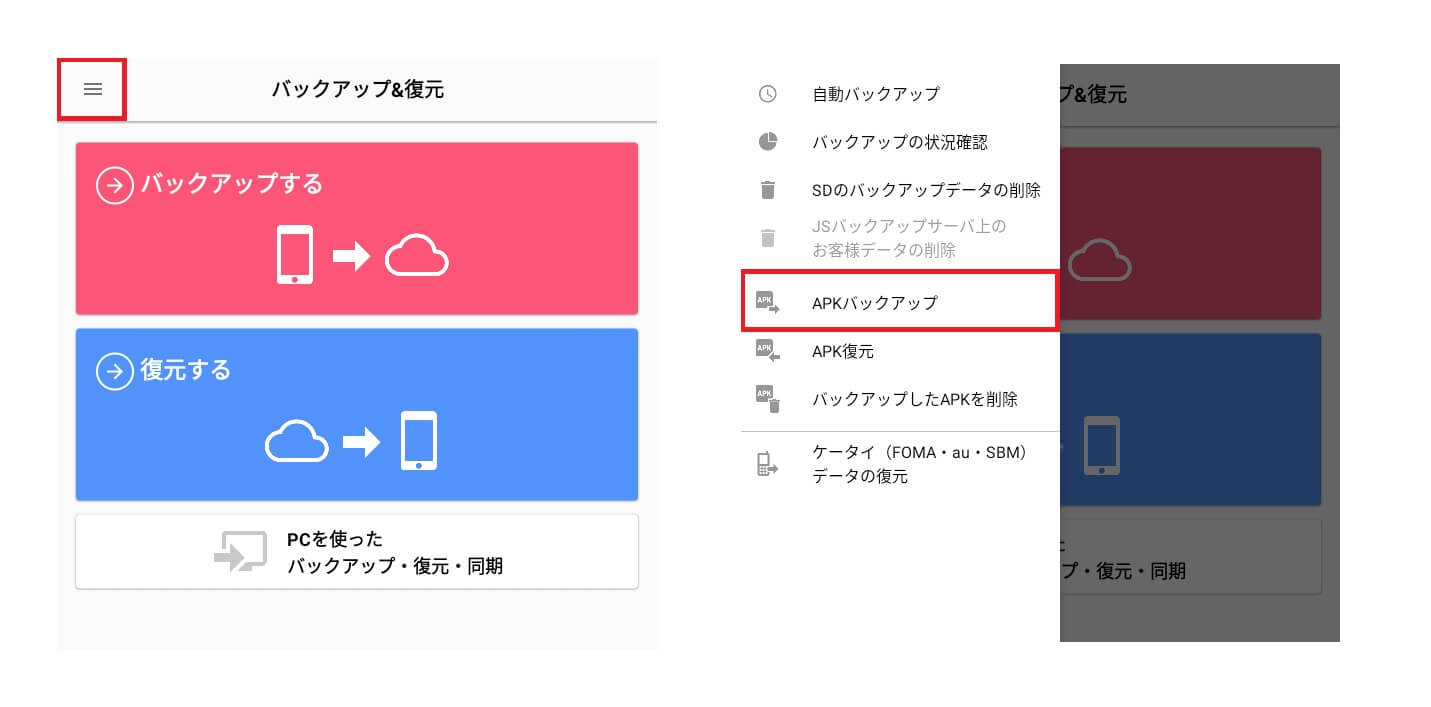Click the delete backed-up APK icon
1431x707 pixels.
(767, 399)
